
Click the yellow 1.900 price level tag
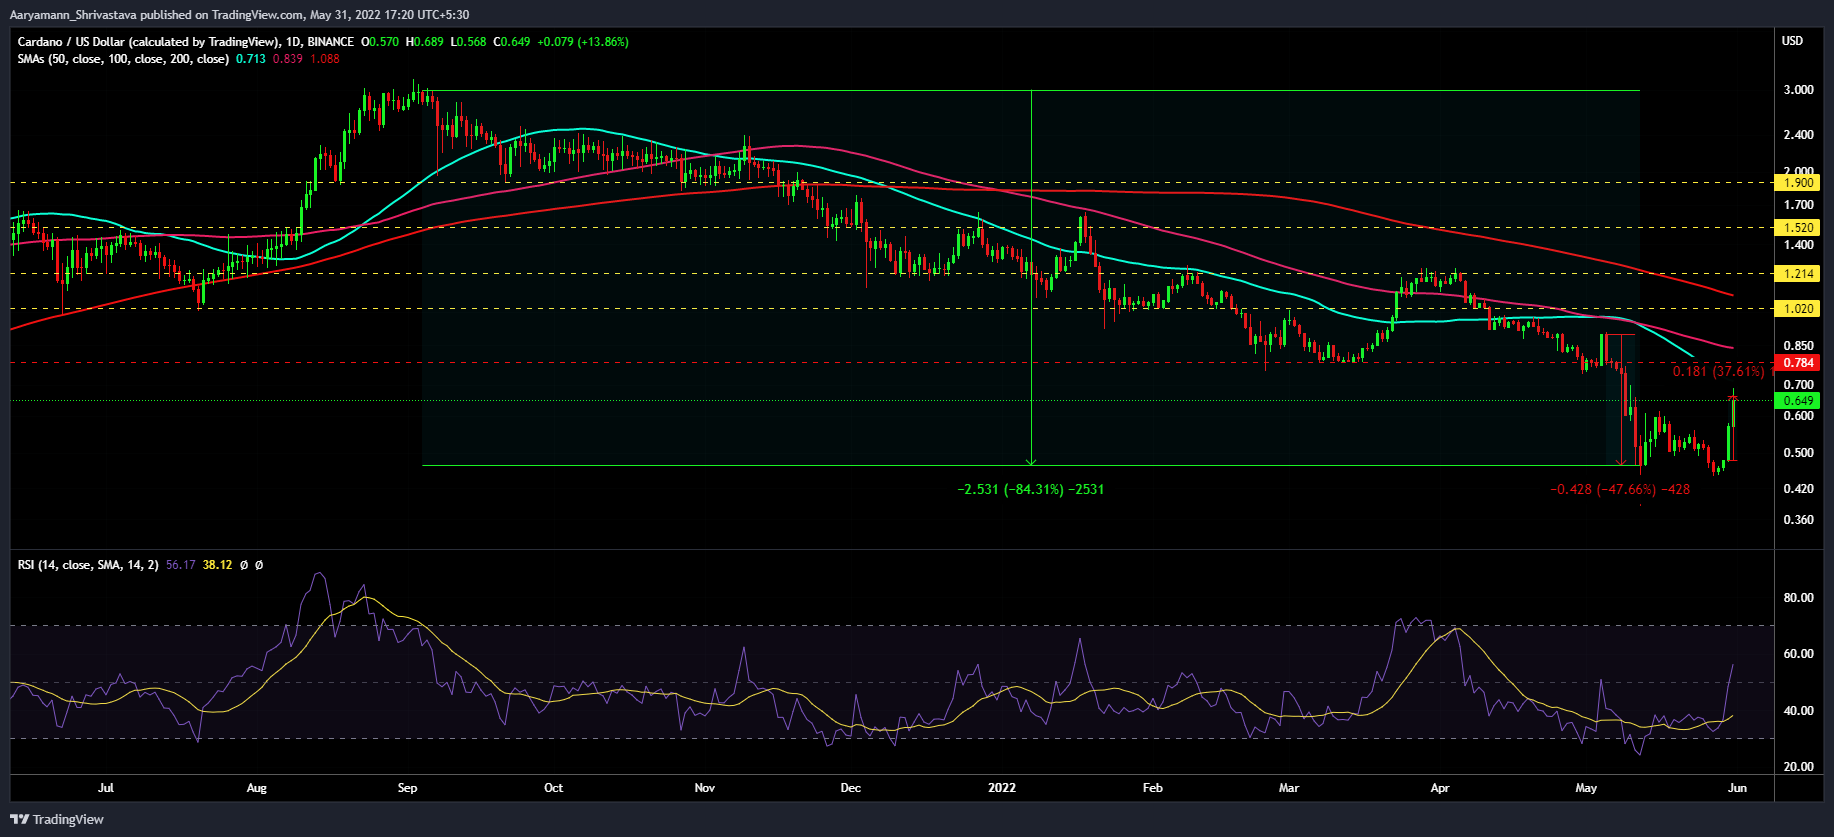(1797, 183)
